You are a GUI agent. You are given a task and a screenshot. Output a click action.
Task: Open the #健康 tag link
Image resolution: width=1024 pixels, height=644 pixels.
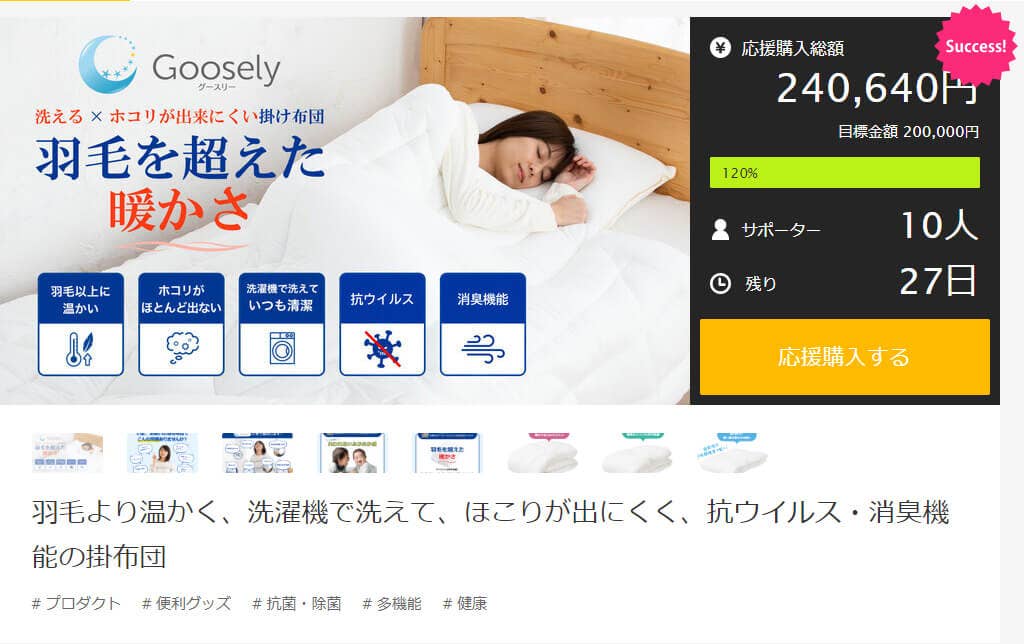coord(465,604)
